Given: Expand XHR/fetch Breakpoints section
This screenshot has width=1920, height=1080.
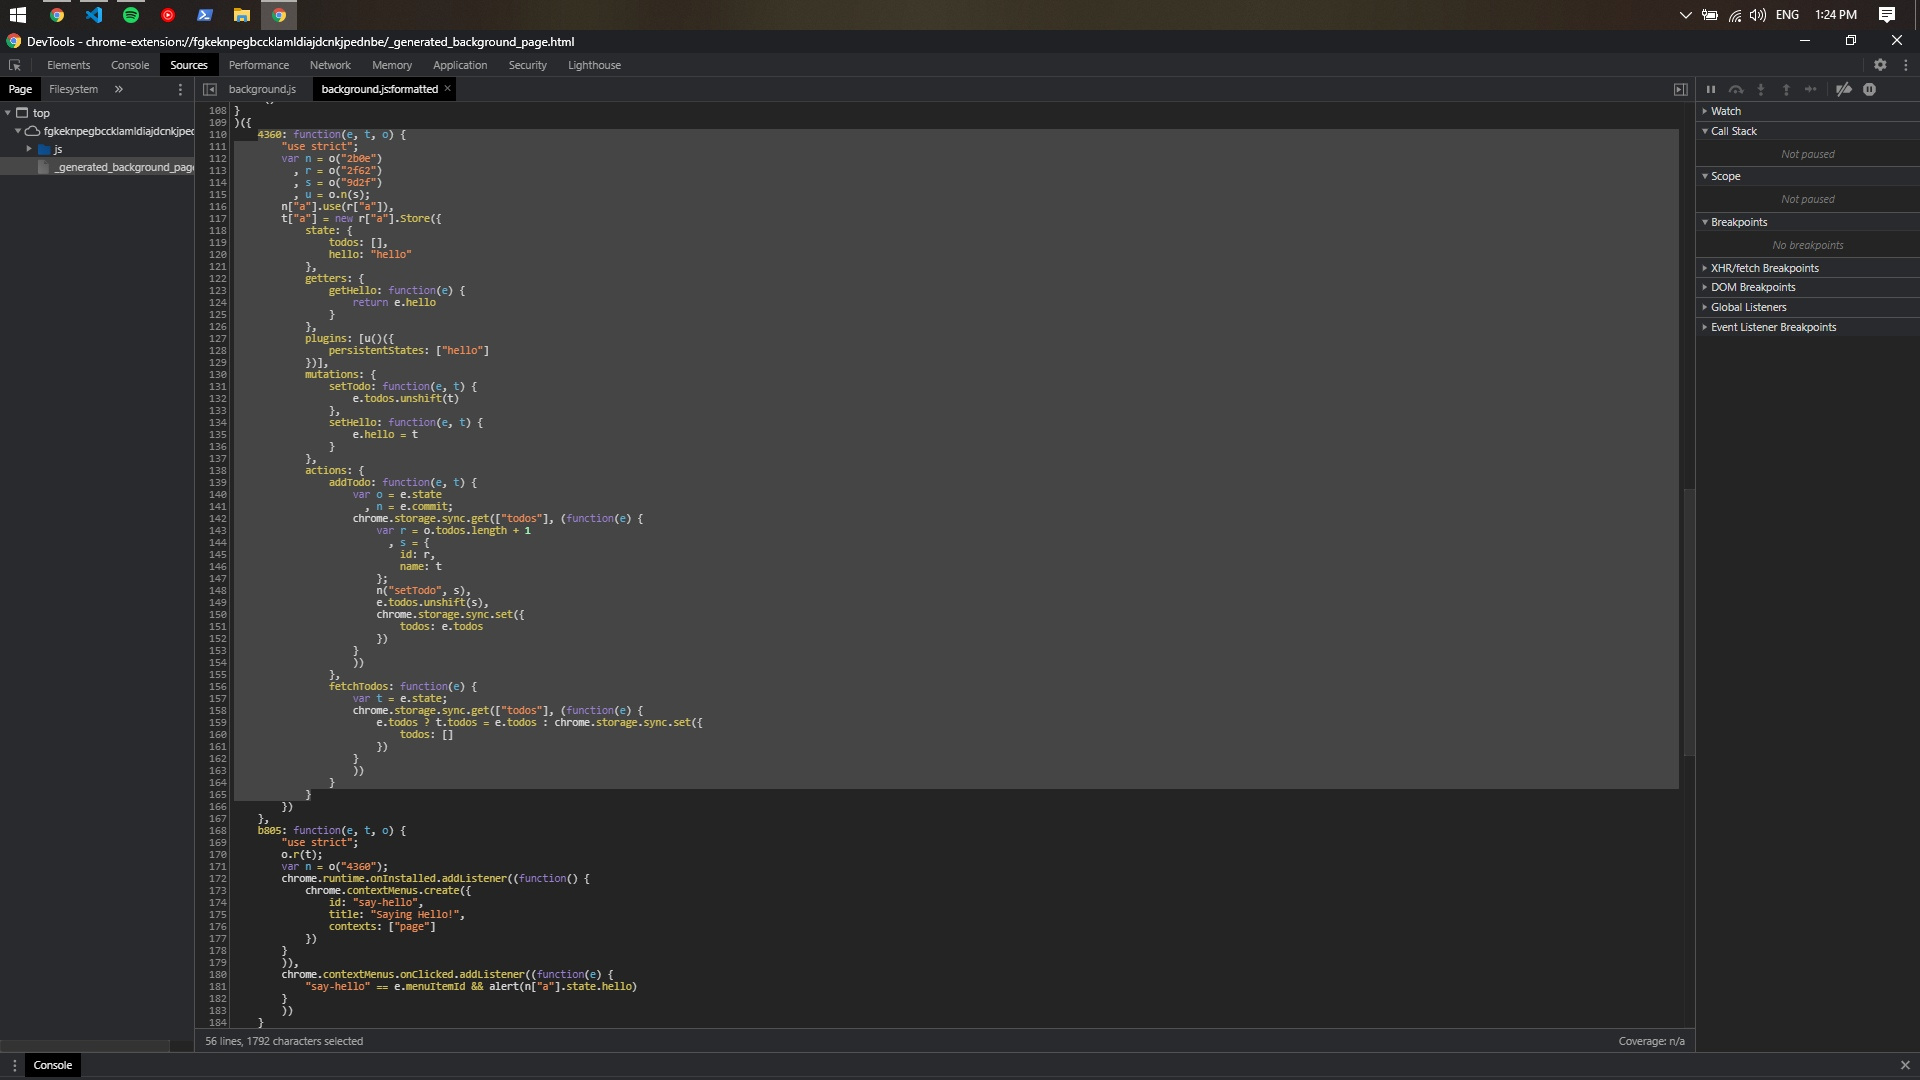Looking at the screenshot, I should (1764, 268).
